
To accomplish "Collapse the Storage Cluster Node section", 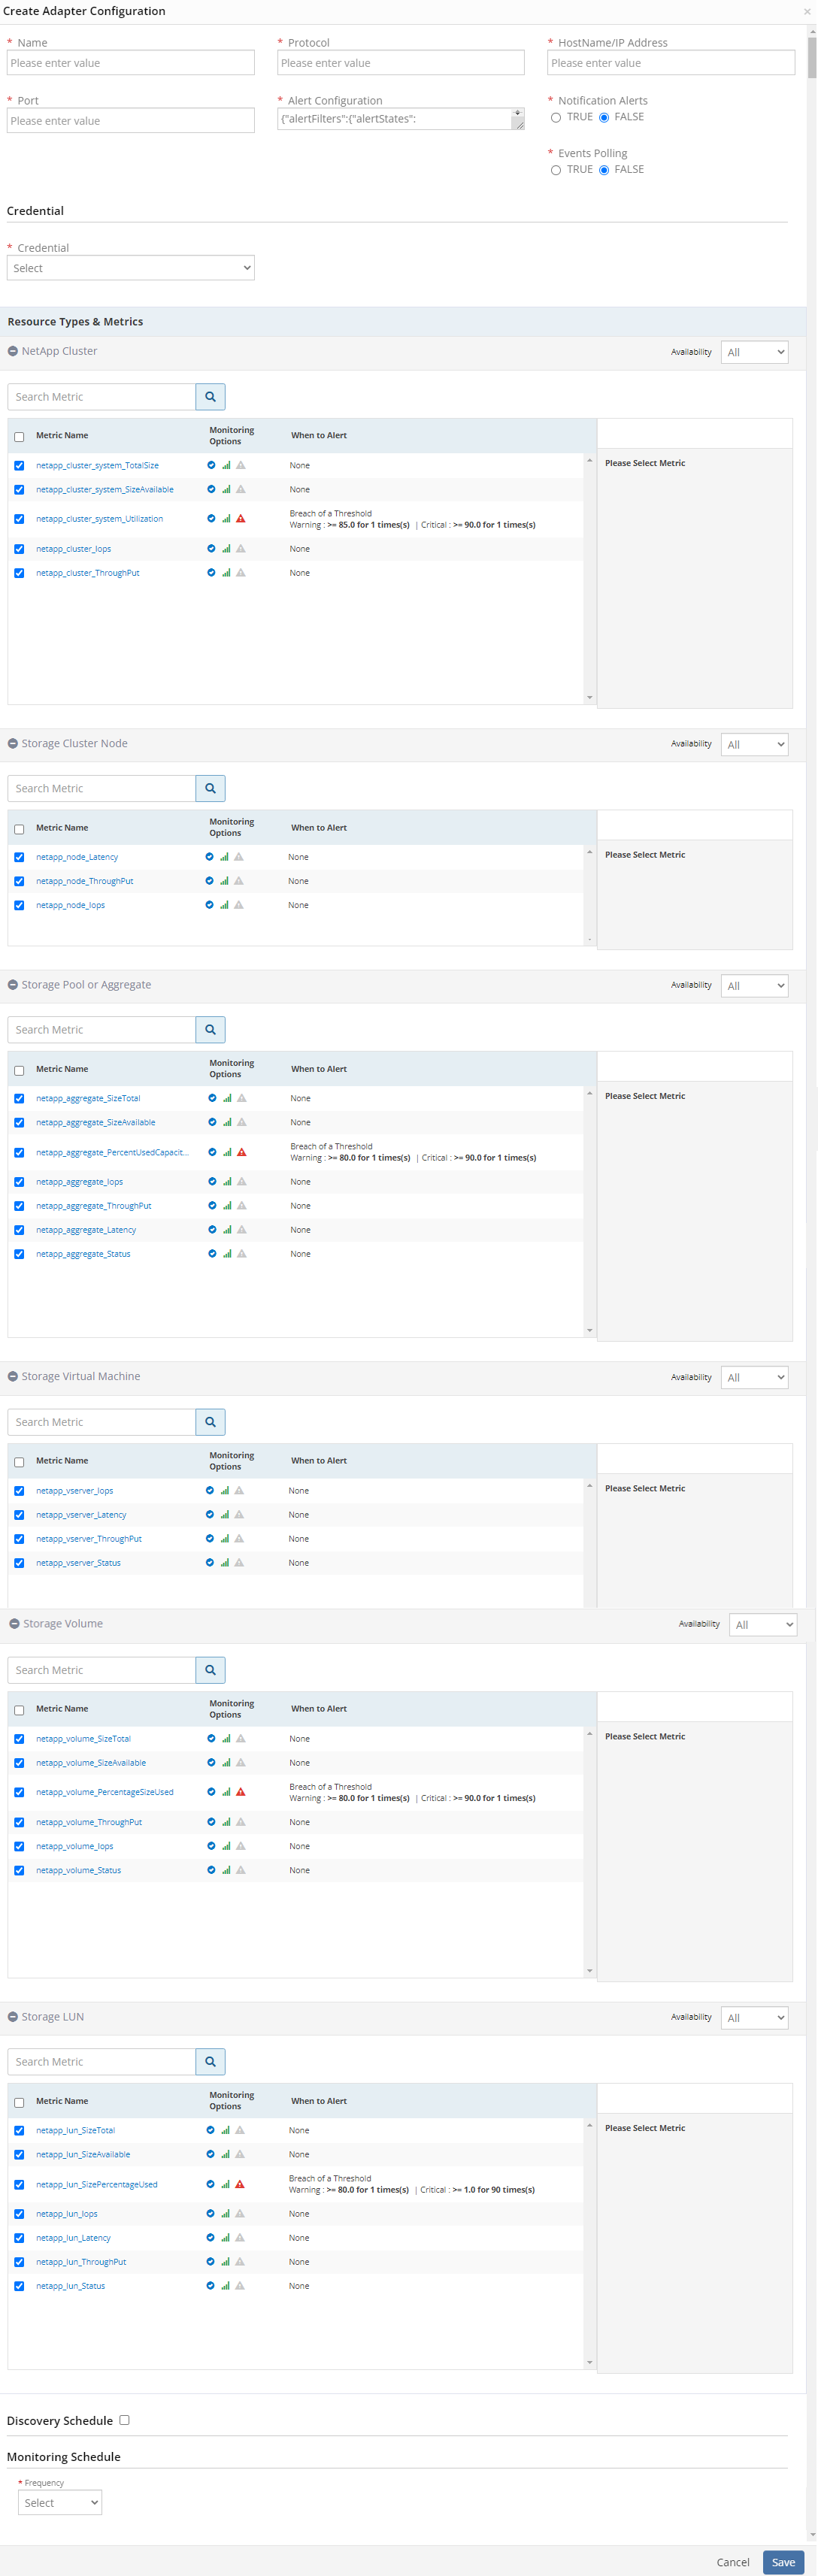I will coord(13,743).
